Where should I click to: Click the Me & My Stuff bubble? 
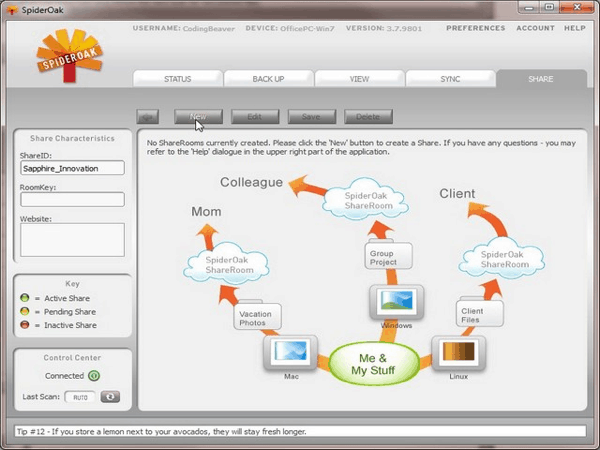click(x=373, y=362)
